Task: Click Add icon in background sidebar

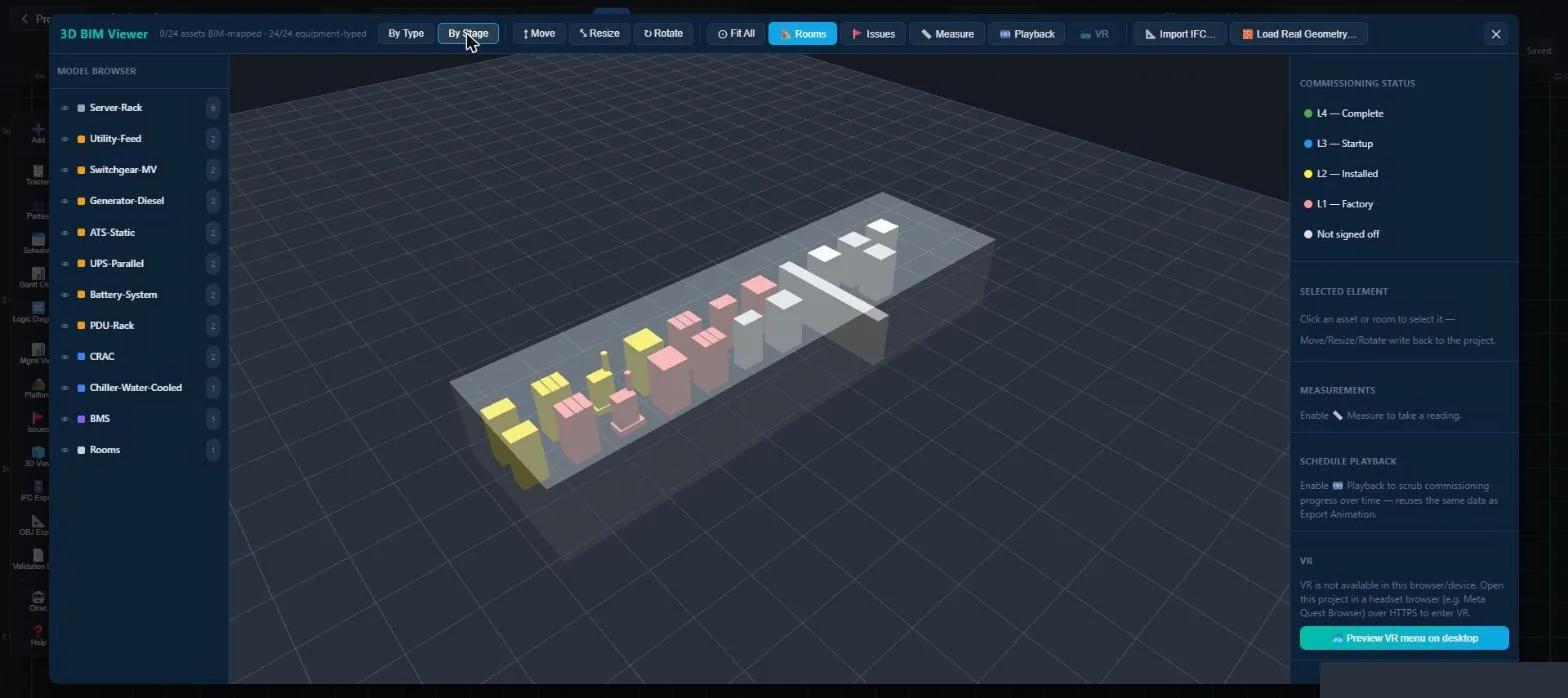Action: click(38, 133)
